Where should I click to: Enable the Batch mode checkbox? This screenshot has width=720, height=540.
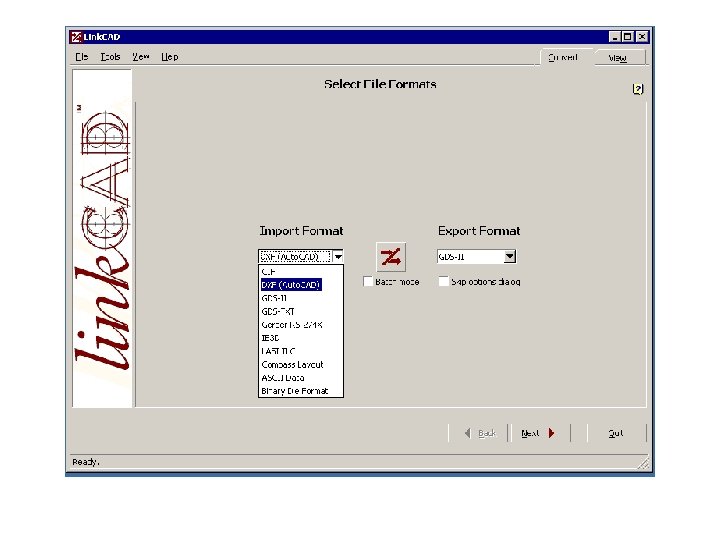(x=368, y=281)
